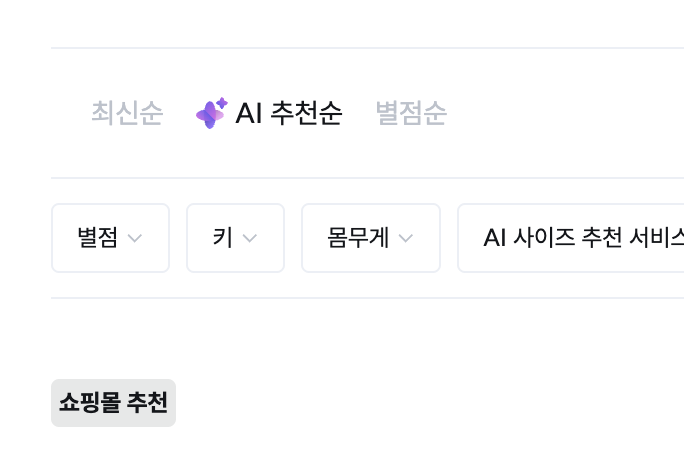
Task: Click the purple AI sparkle icon
Action: 211,113
